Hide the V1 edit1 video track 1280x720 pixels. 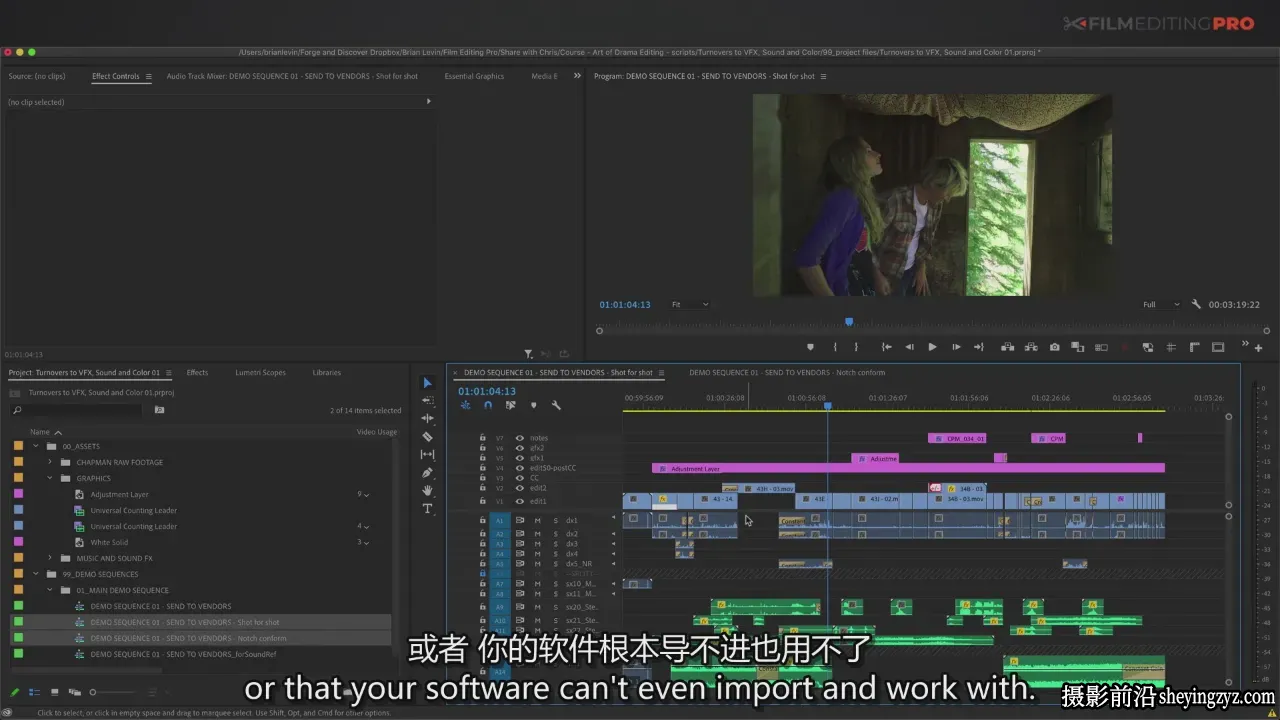pos(519,501)
